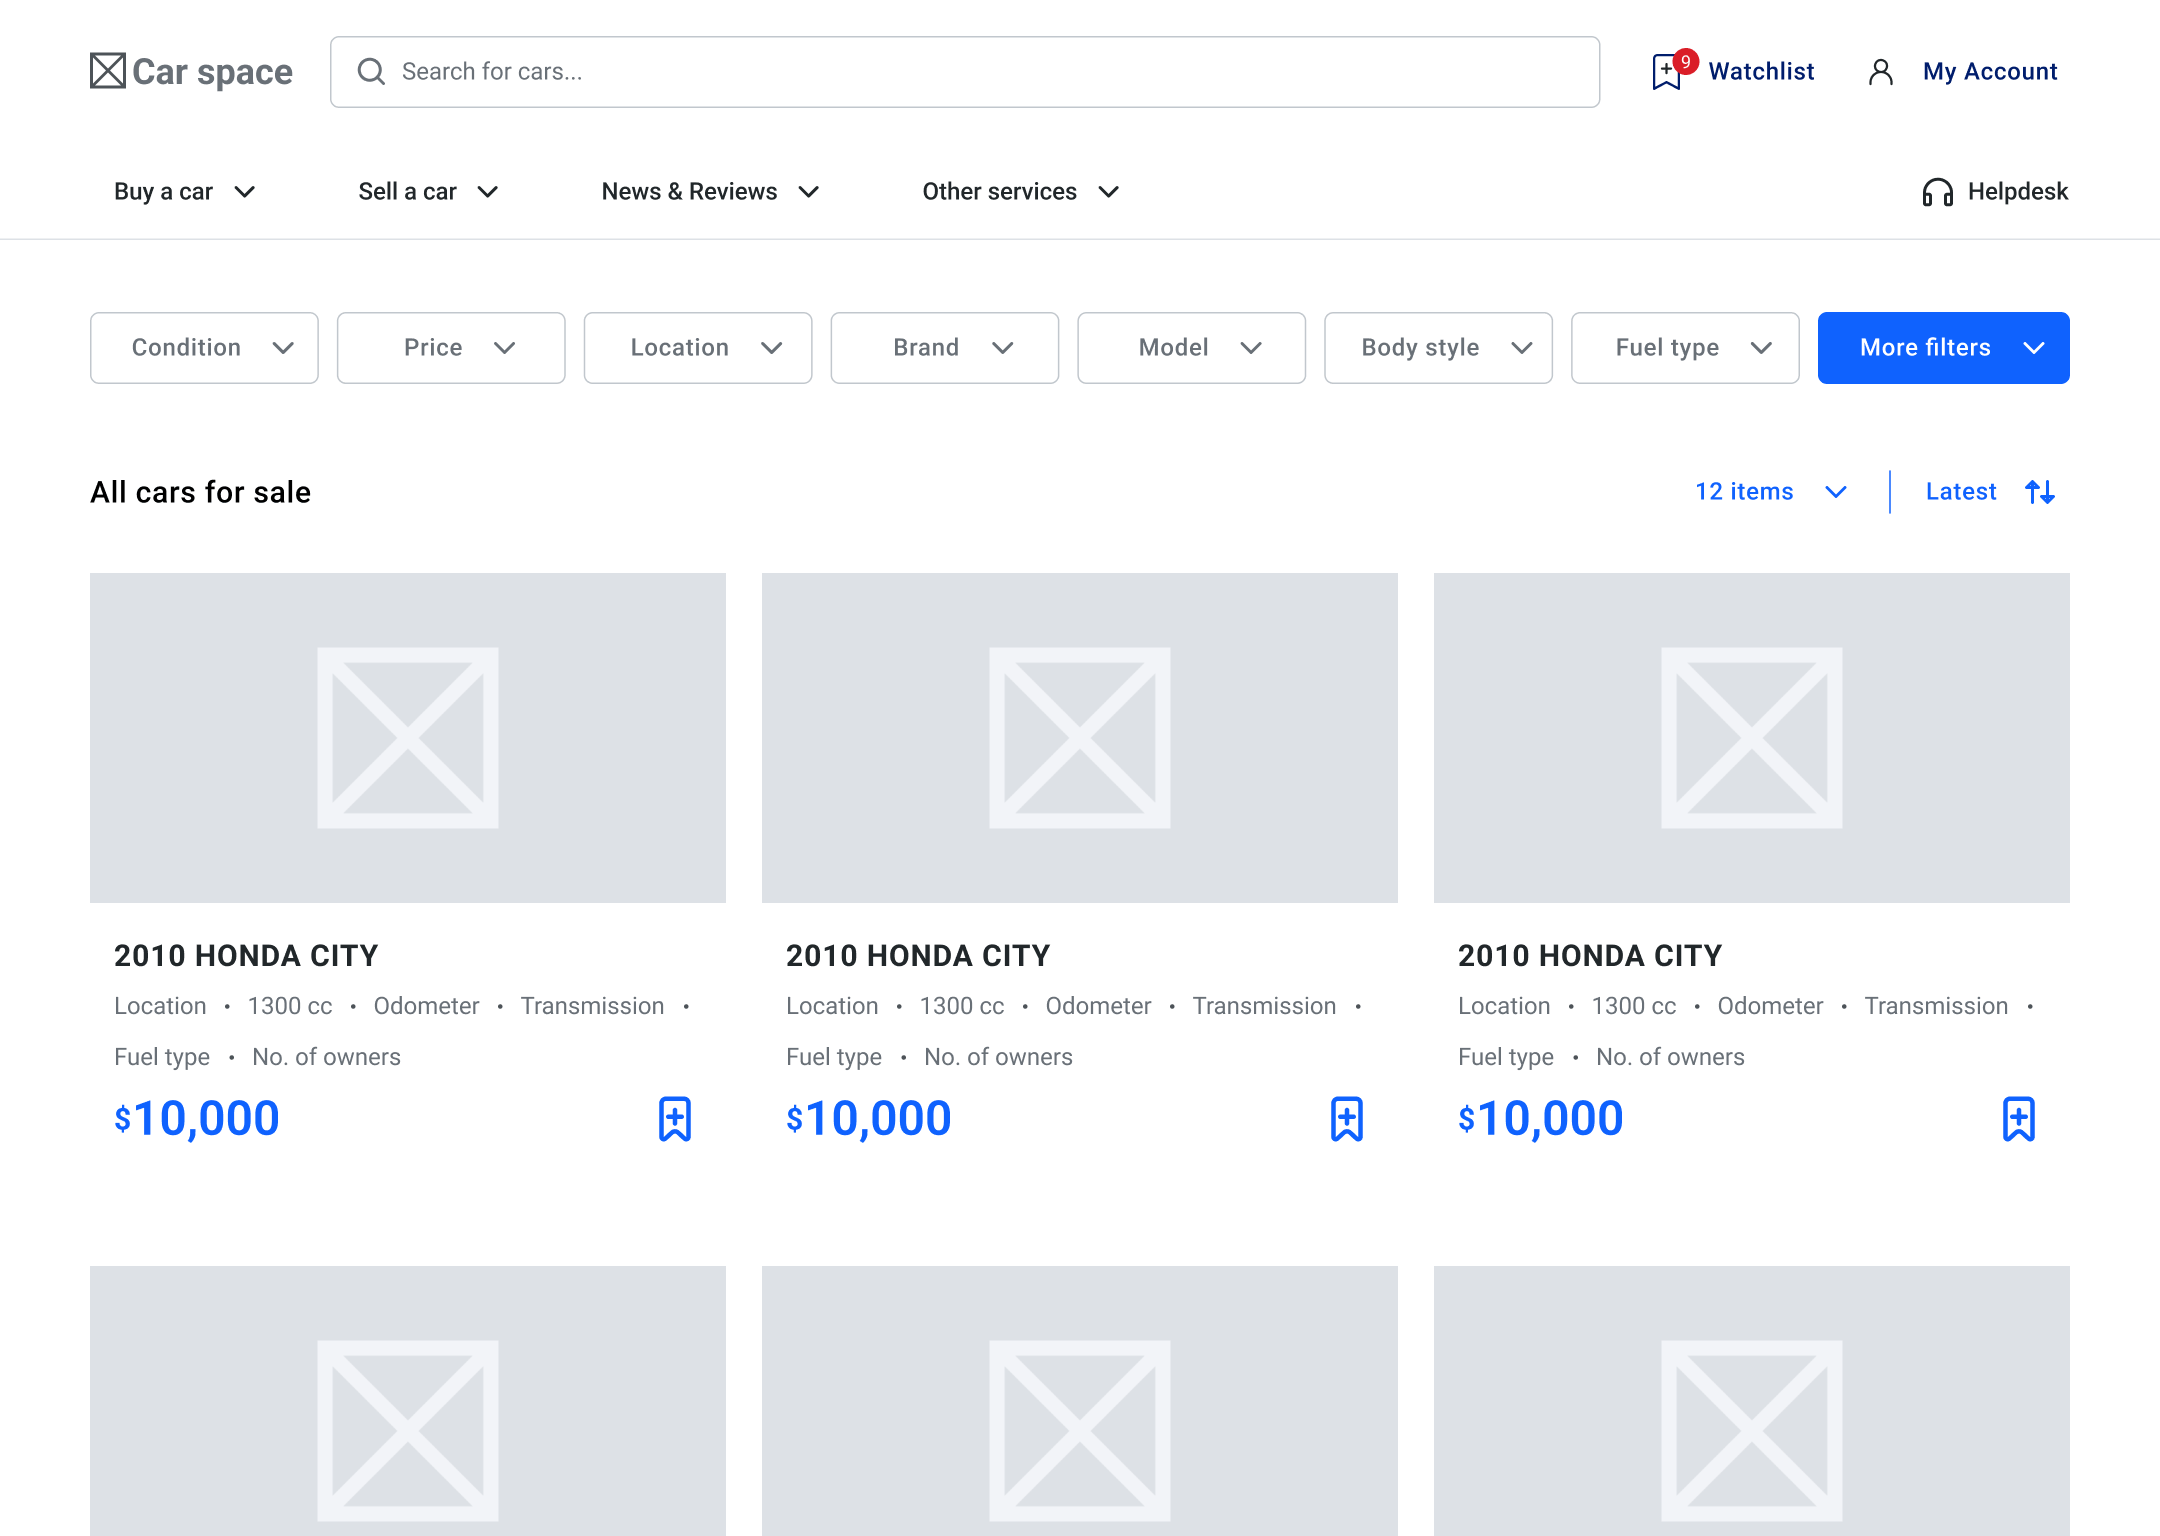2160x1536 pixels.
Task: Open the third car's image thumbnail
Action: (1752, 738)
